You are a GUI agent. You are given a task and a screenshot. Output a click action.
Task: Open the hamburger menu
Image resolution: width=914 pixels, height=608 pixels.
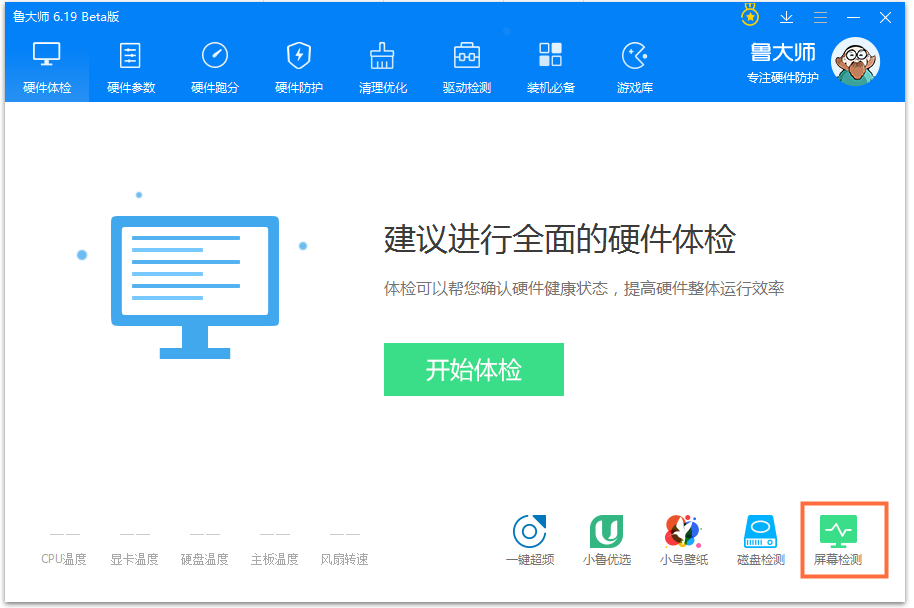(x=822, y=17)
